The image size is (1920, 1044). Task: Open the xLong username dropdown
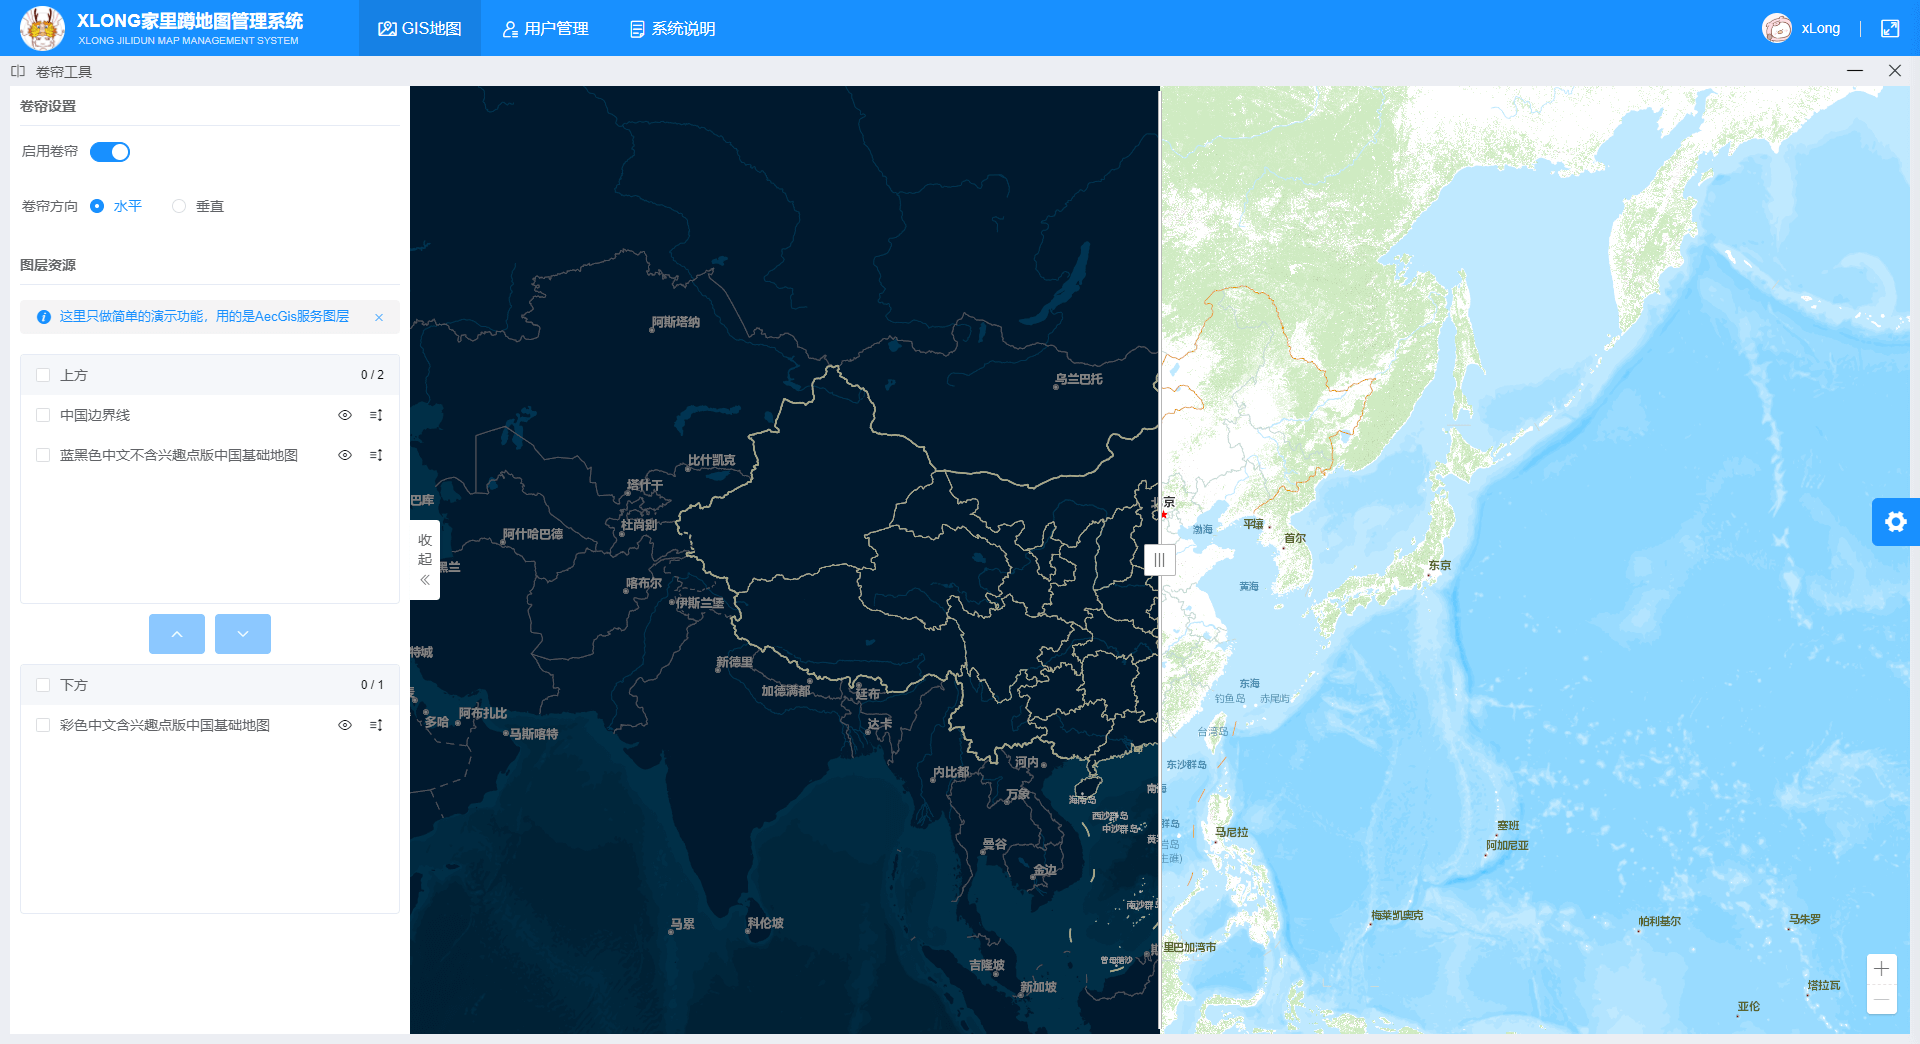pyautogui.click(x=1821, y=28)
